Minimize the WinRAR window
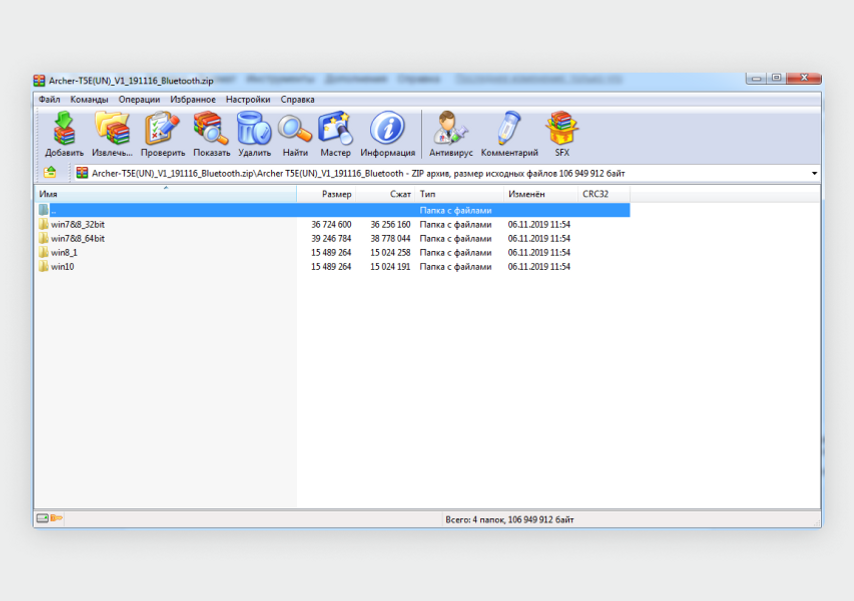The width and height of the screenshot is (854, 601). point(756,78)
